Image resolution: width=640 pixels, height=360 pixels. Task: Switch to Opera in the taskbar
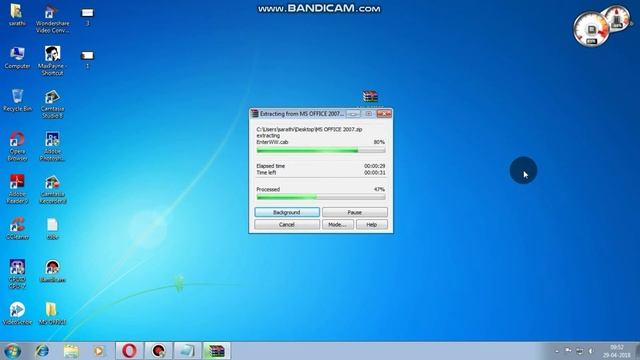pyautogui.click(x=129, y=351)
